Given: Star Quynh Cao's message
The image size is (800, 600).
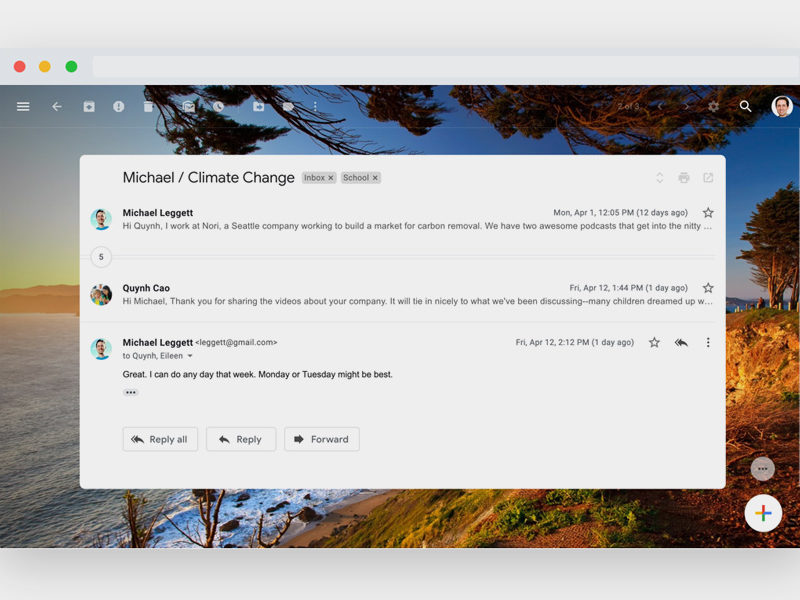Looking at the screenshot, I should click(708, 288).
